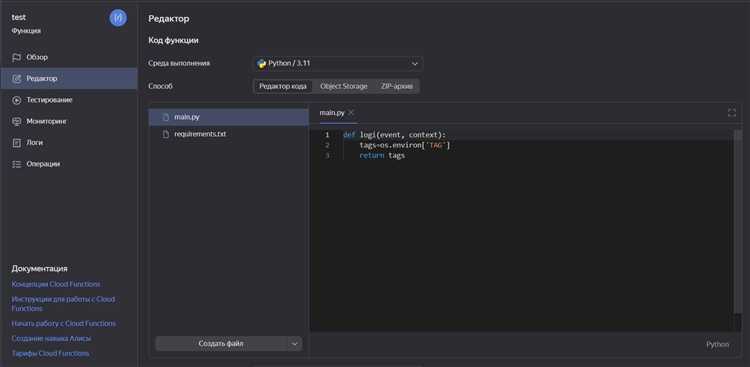Open Создание навыка Алисы link
The height and width of the screenshot is (367, 750).
click(x=51, y=338)
